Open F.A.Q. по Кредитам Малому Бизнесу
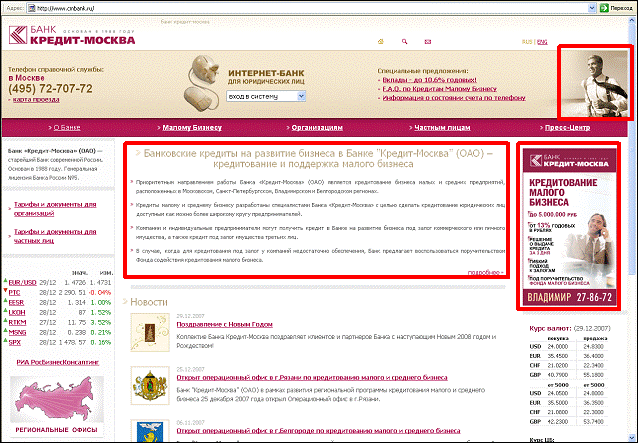638x443 pixels. [x=439, y=89]
